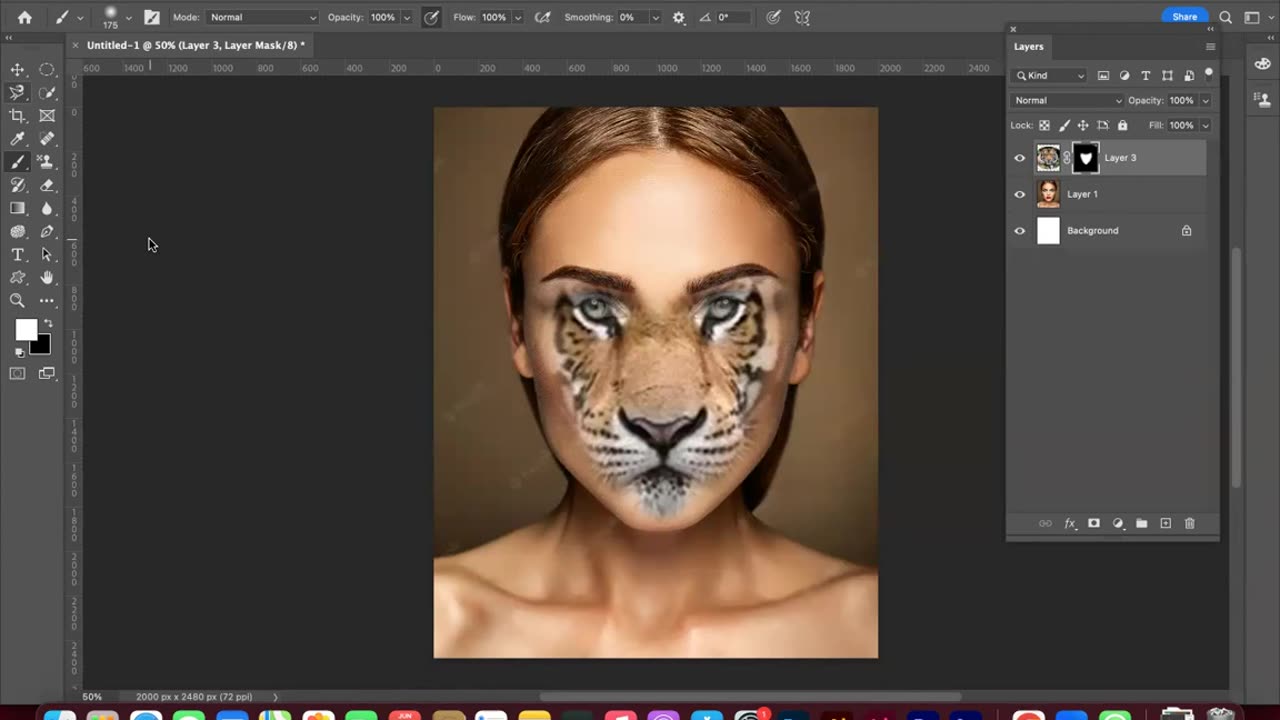Hide Layer 1 visibility eye

pyautogui.click(x=1019, y=194)
